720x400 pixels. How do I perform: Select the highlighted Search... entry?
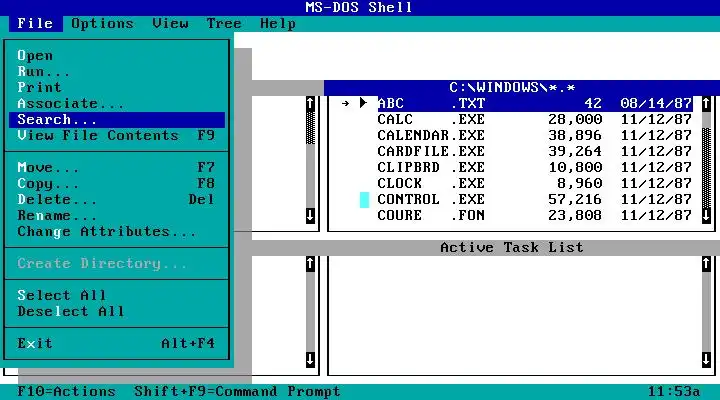coord(117,119)
